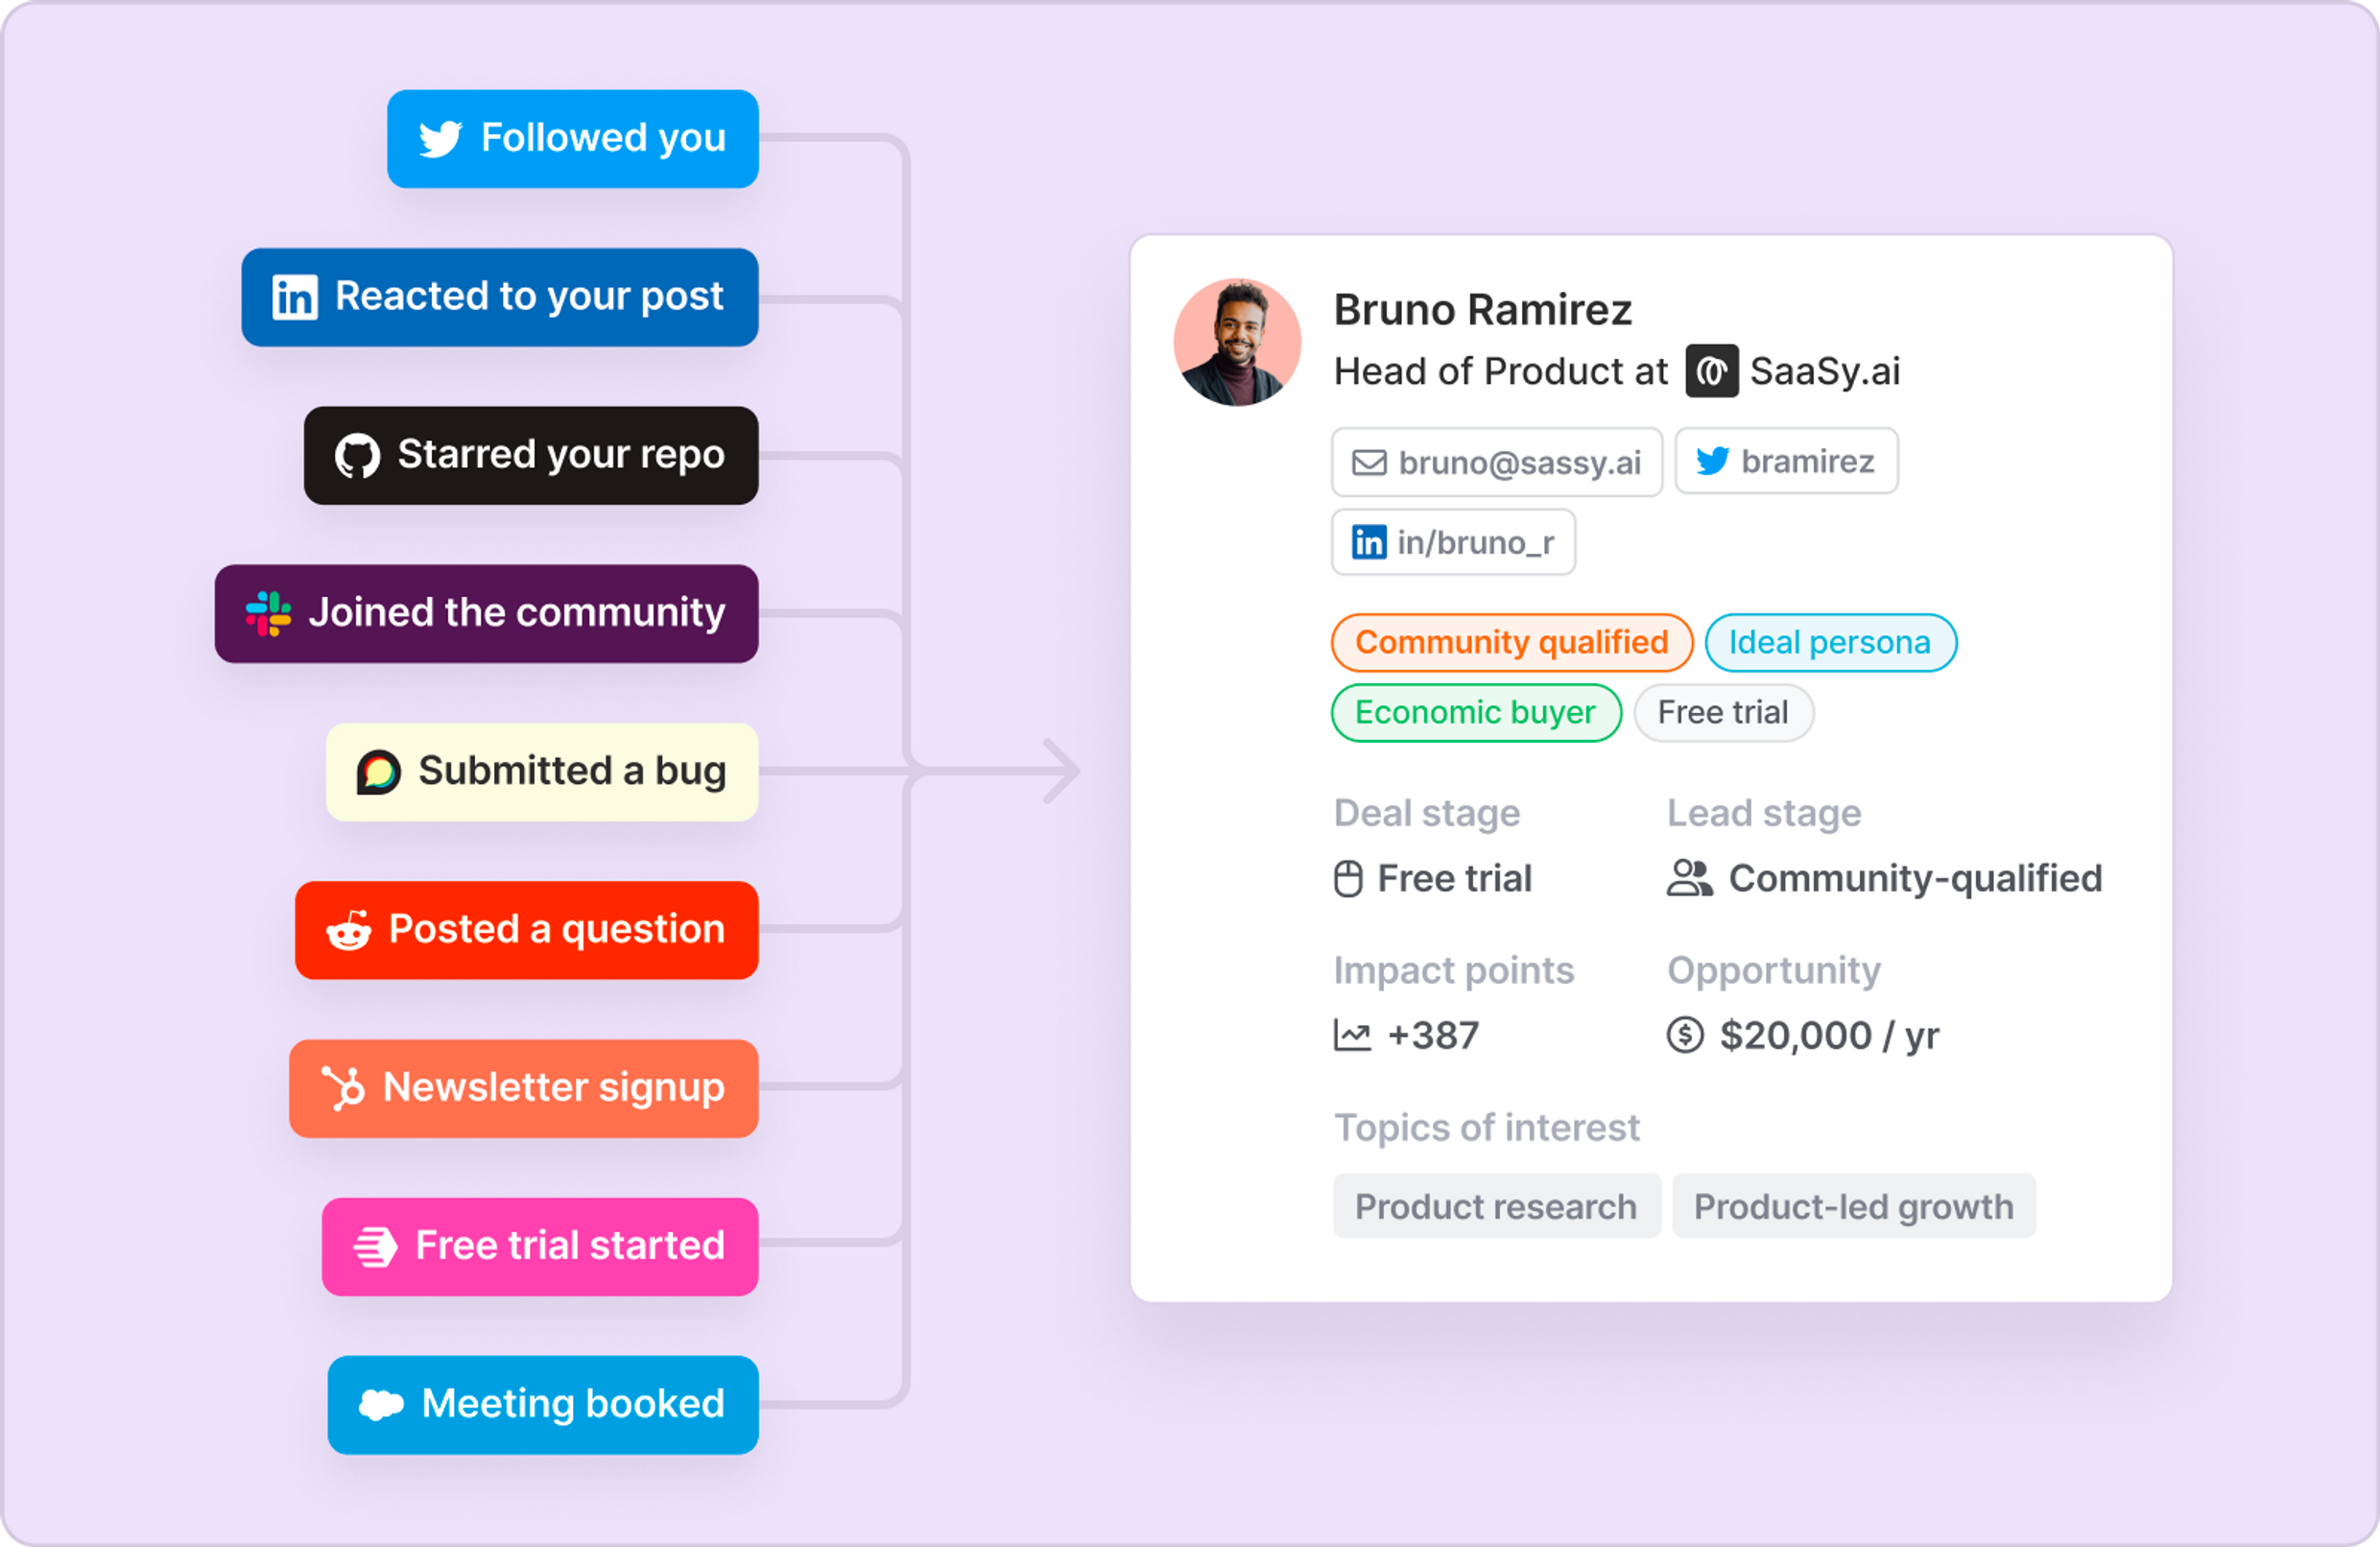
Task: Select the Community qualified tag
Action: click(1511, 642)
